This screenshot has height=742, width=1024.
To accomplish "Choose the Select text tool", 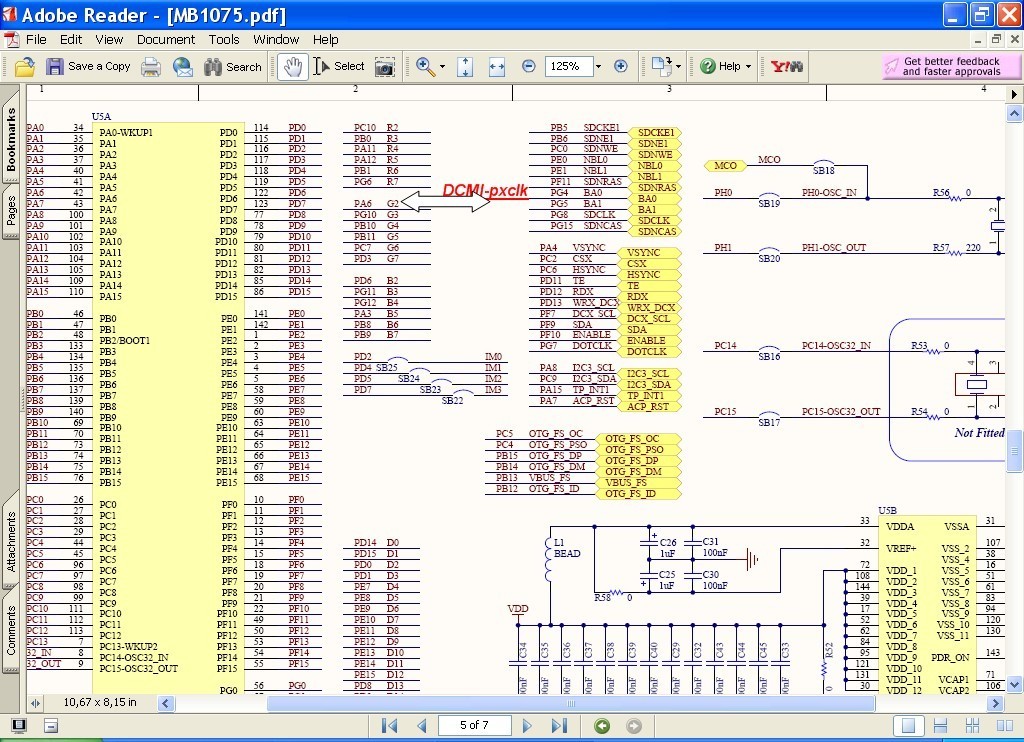I will pyautogui.click(x=338, y=67).
